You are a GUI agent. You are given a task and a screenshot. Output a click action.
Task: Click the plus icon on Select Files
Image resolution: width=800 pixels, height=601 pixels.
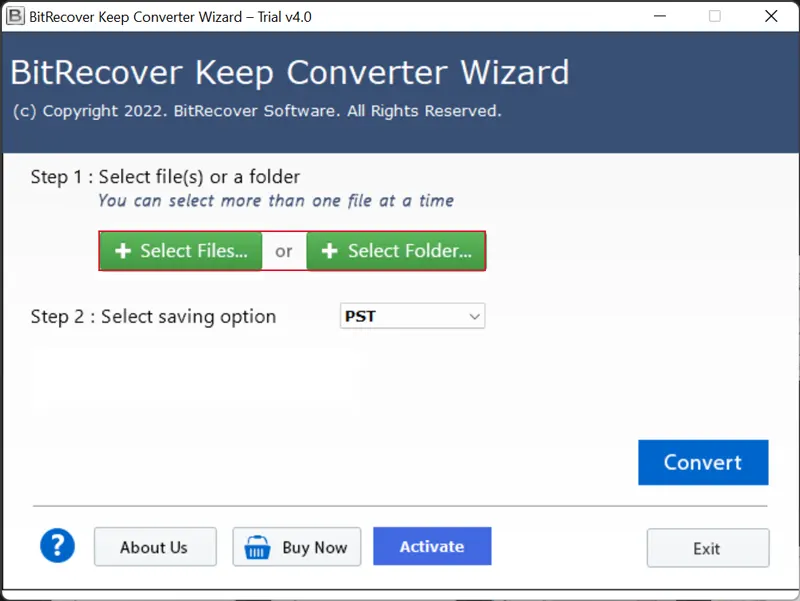pos(123,252)
